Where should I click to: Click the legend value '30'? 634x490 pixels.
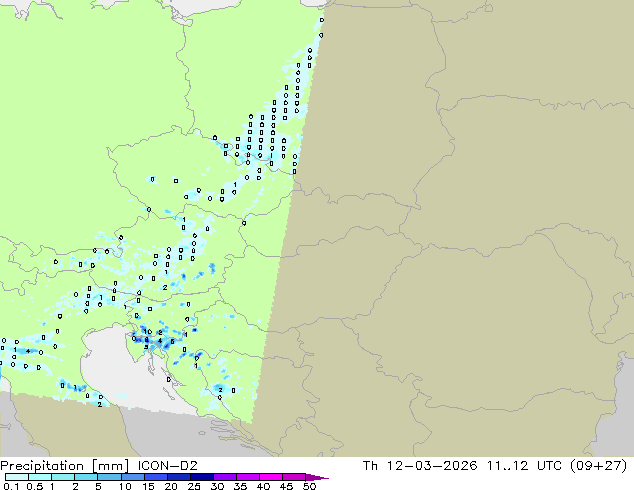click(x=218, y=486)
